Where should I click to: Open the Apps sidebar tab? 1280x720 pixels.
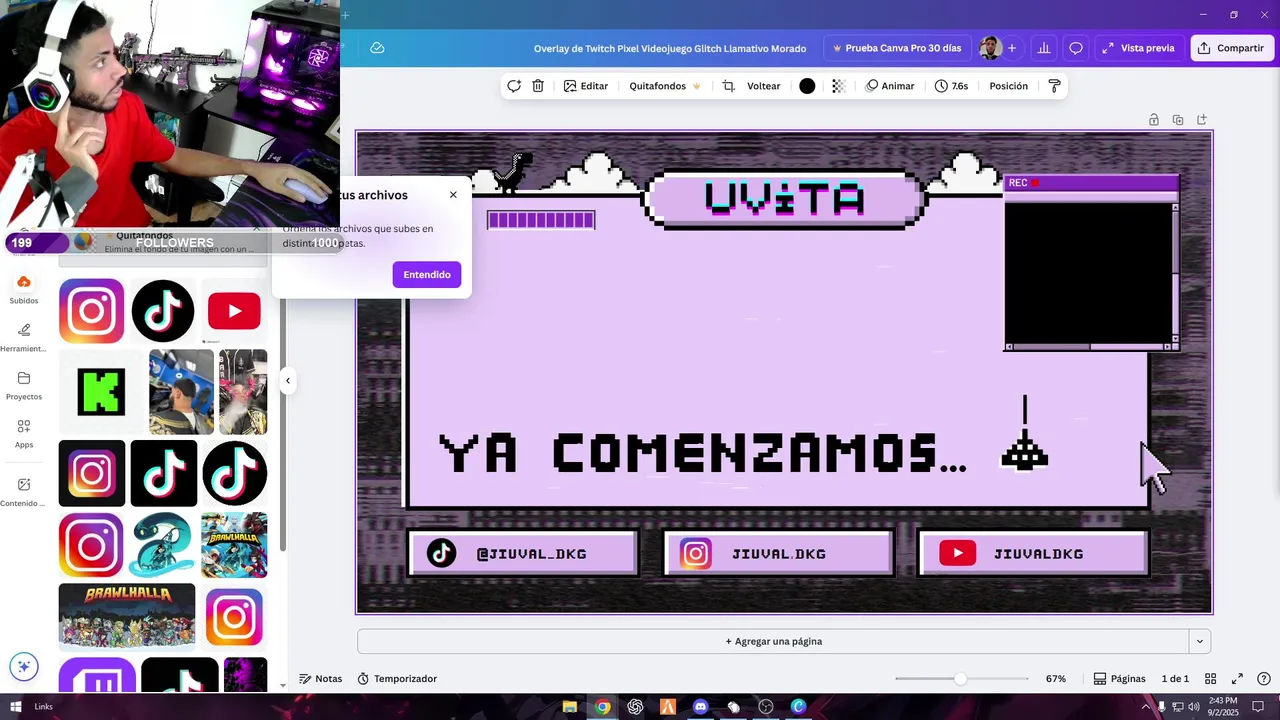point(24,434)
